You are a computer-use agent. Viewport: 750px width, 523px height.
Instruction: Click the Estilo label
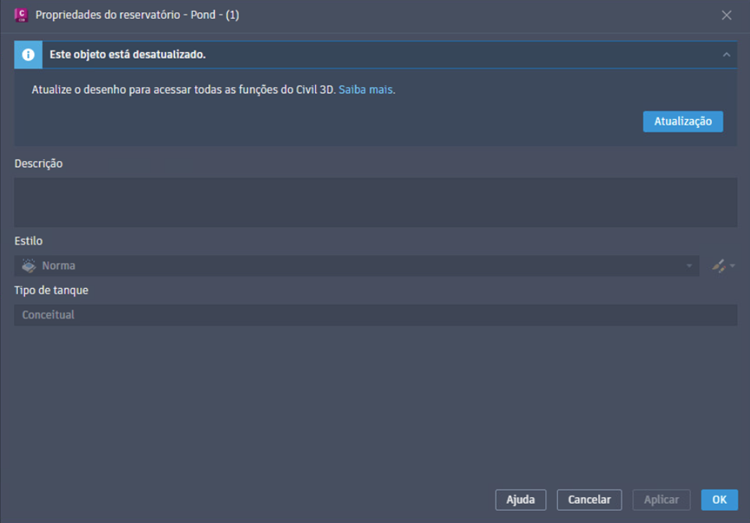click(28, 241)
